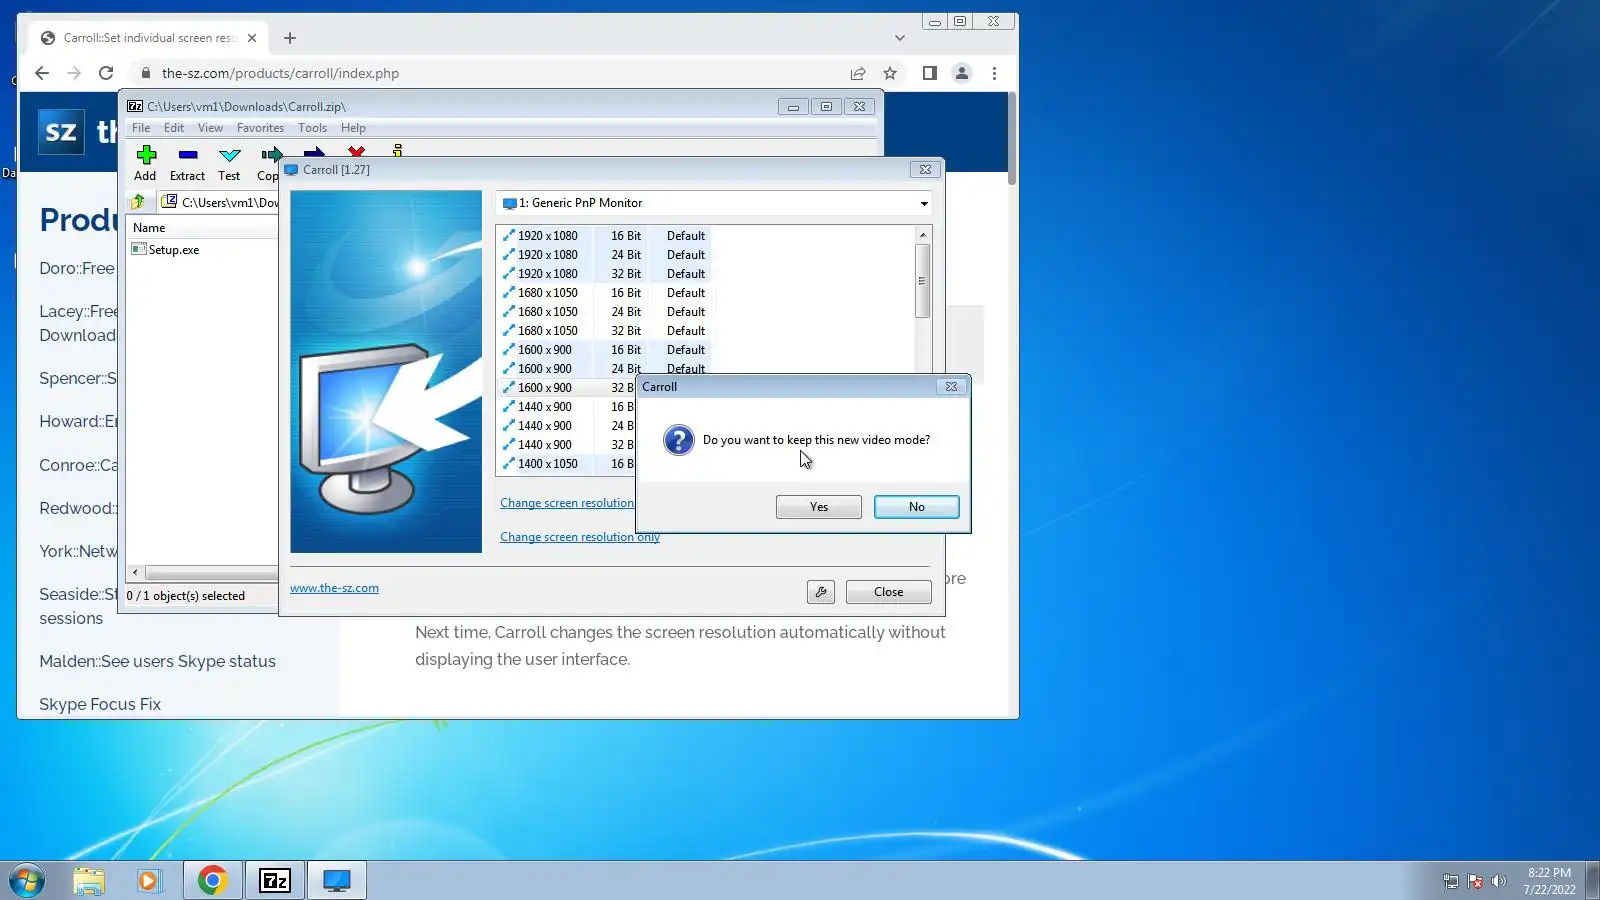1600x900 pixels.
Task: Open Favorites menu in 7-Zip
Action: point(260,128)
